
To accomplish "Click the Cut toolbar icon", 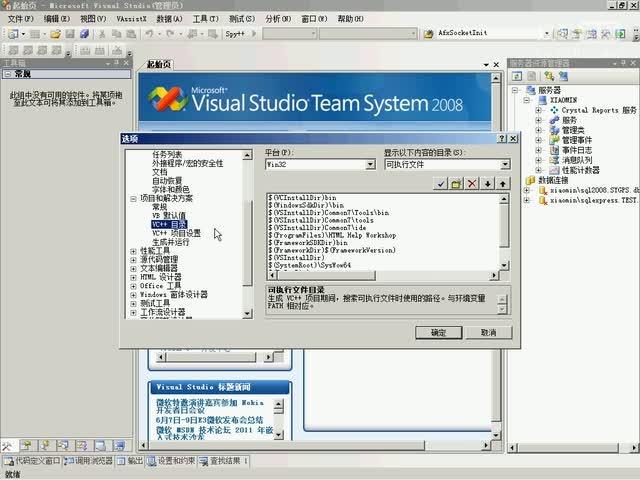I will tap(102, 34).
